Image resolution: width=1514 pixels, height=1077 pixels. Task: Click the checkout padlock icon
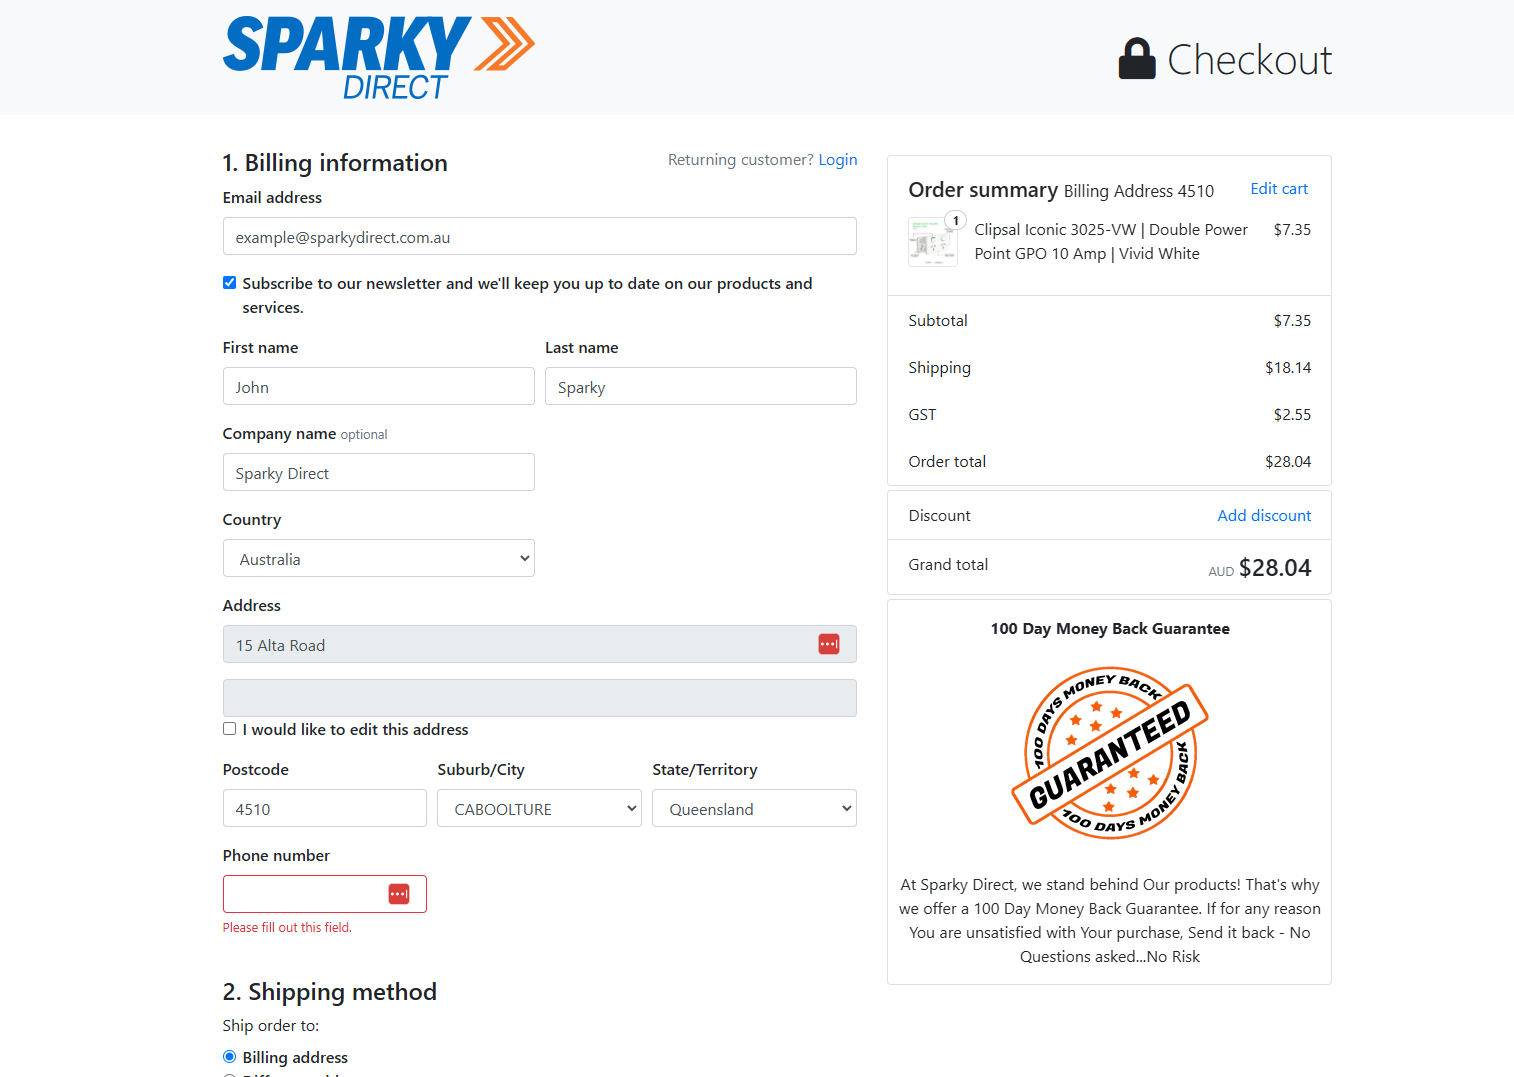pos(1136,59)
